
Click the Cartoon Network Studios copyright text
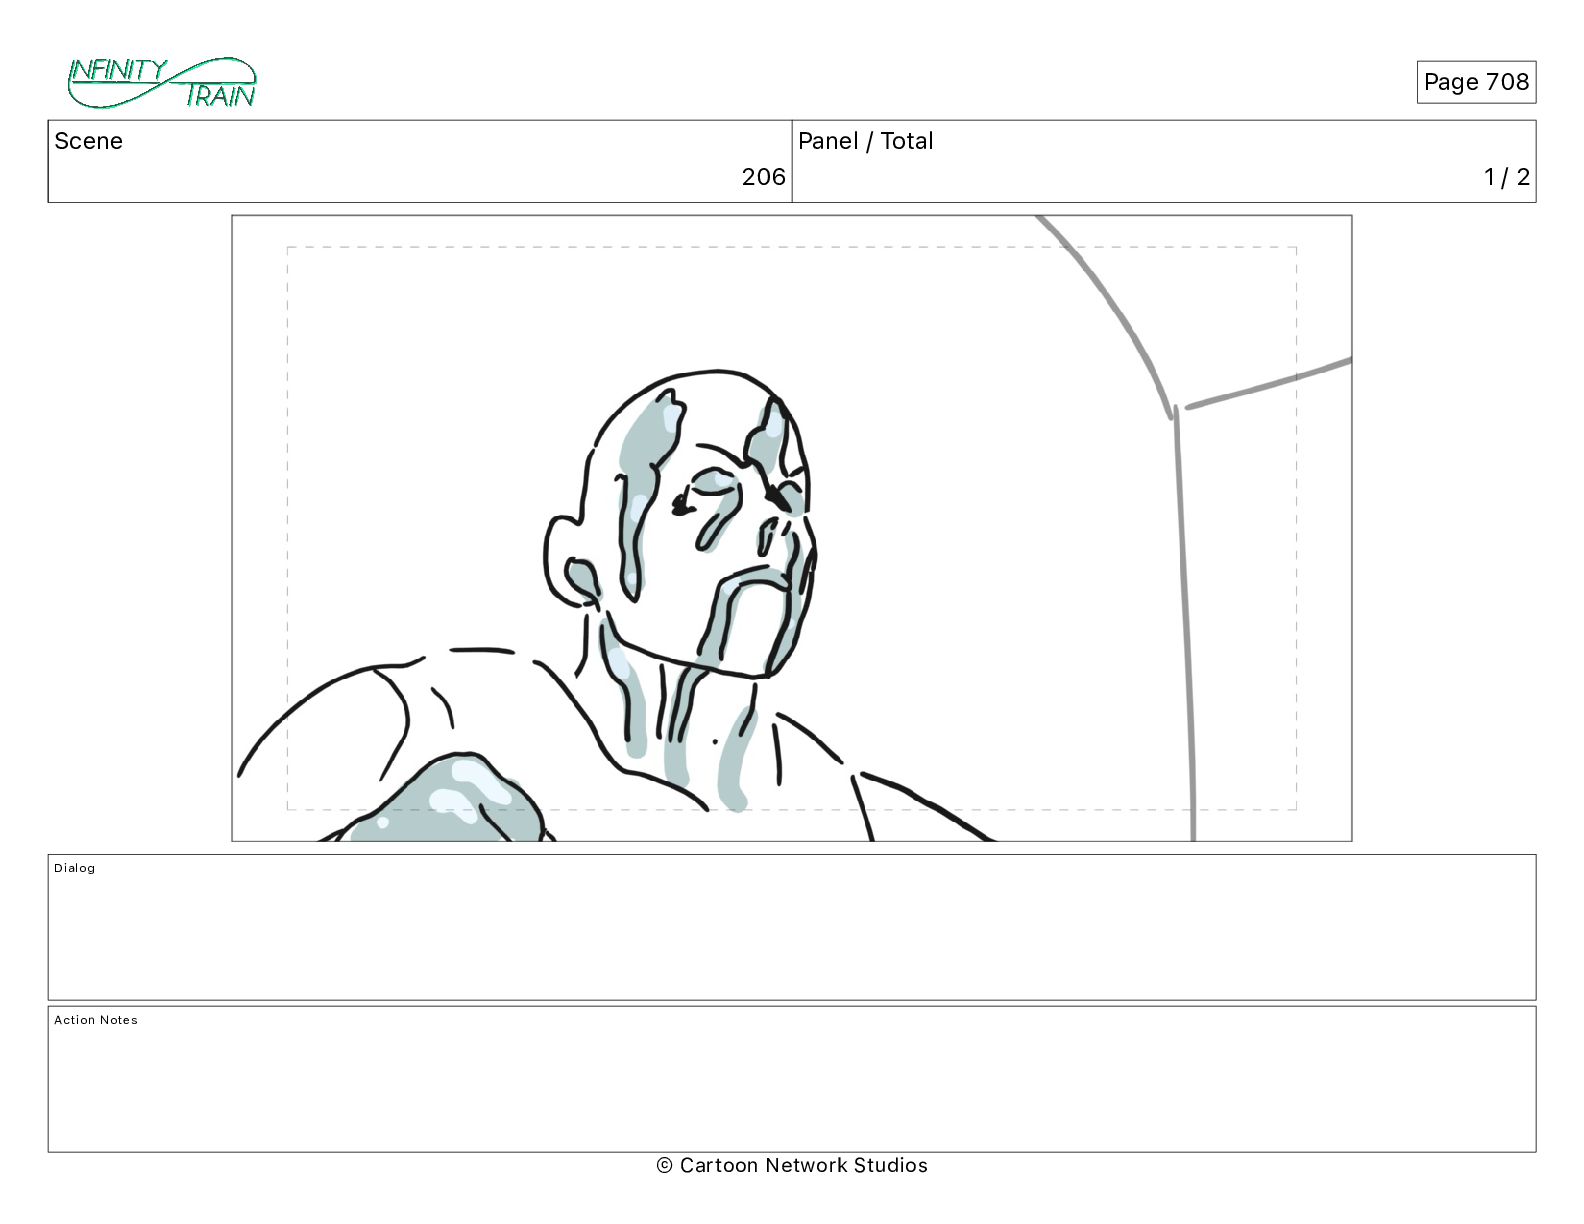click(x=792, y=1165)
